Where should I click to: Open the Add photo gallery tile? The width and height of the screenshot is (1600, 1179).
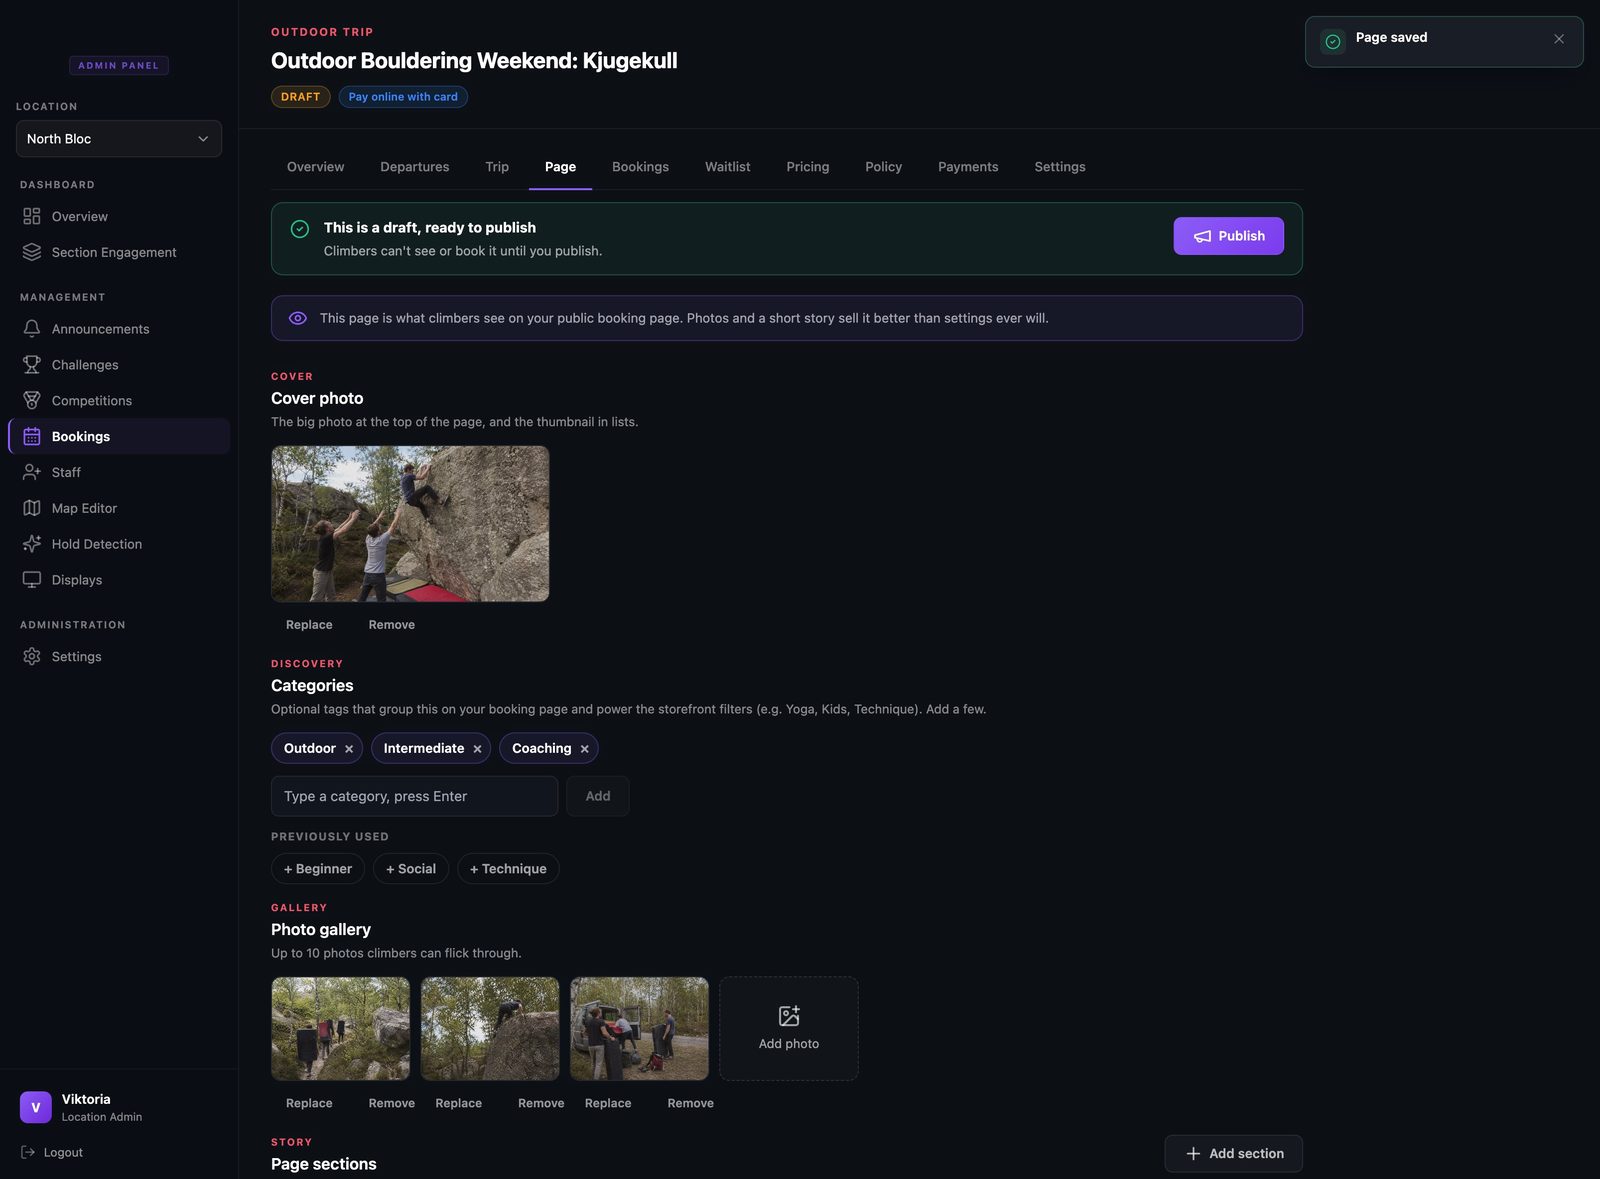789,1028
